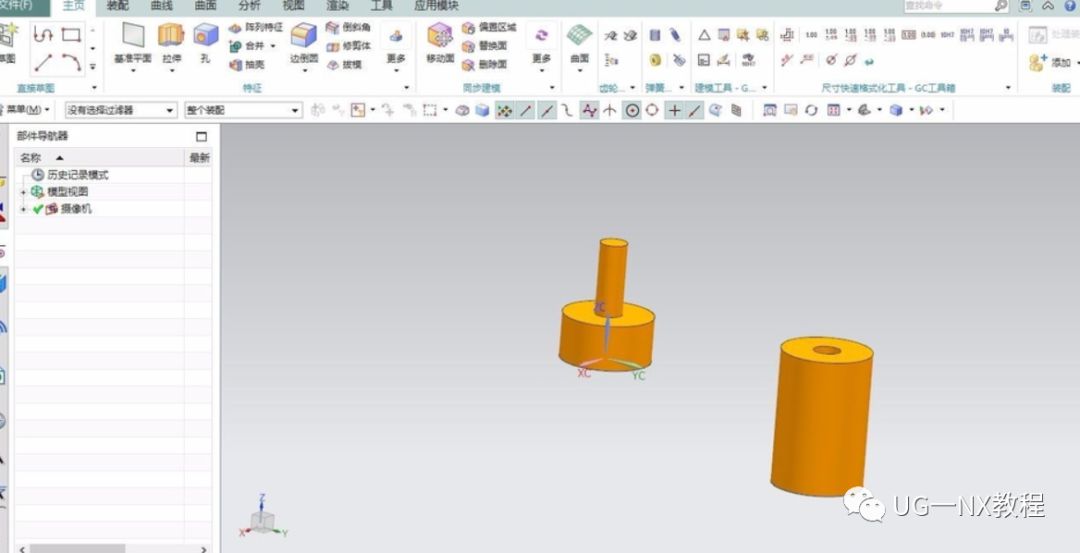Open the 视图 ribbon tab
1080x553 pixels.
[x=293, y=6]
